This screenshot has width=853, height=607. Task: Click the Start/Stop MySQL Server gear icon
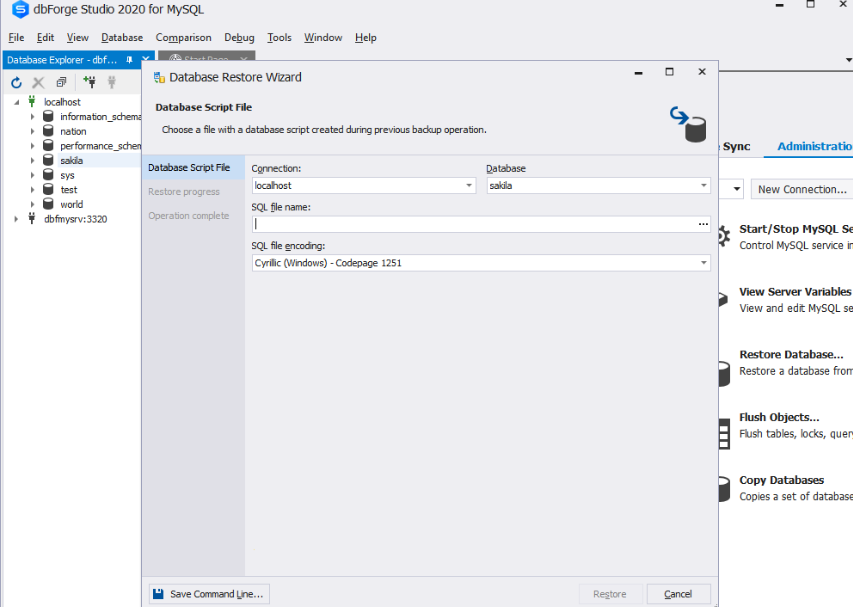pos(723,237)
